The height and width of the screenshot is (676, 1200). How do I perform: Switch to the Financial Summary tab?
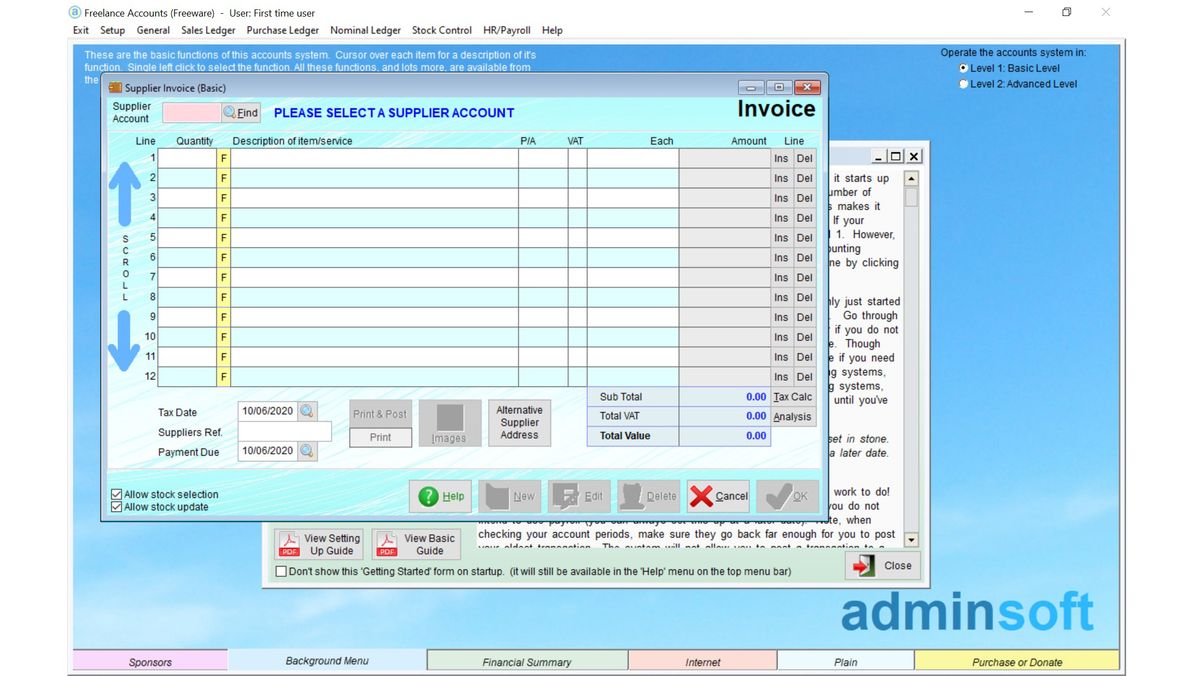pyautogui.click(x=527, y=661)
